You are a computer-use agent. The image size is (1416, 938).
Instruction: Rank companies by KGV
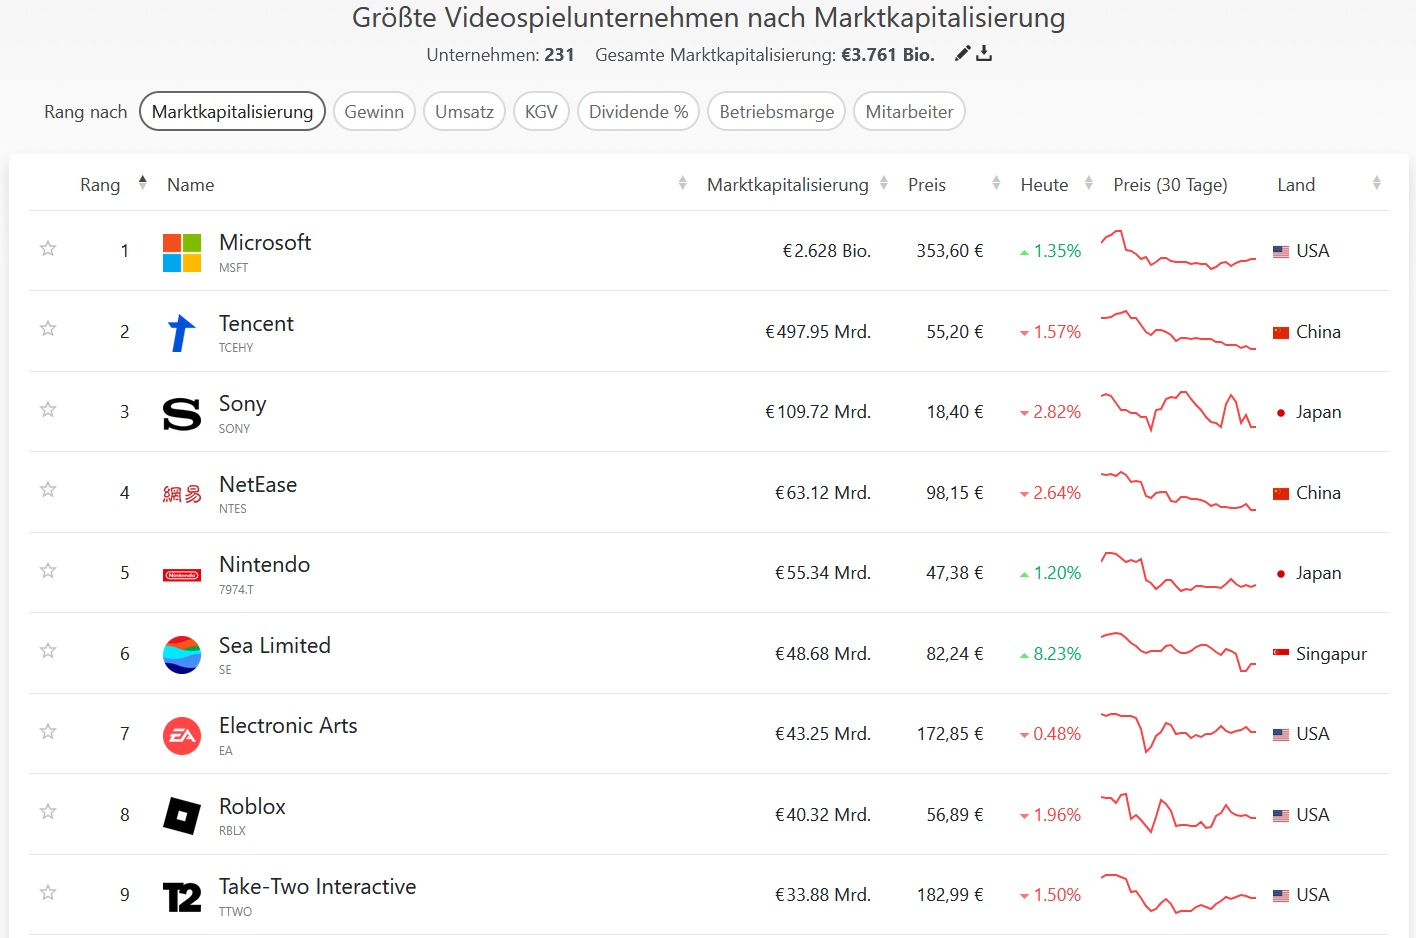(541, 111)
